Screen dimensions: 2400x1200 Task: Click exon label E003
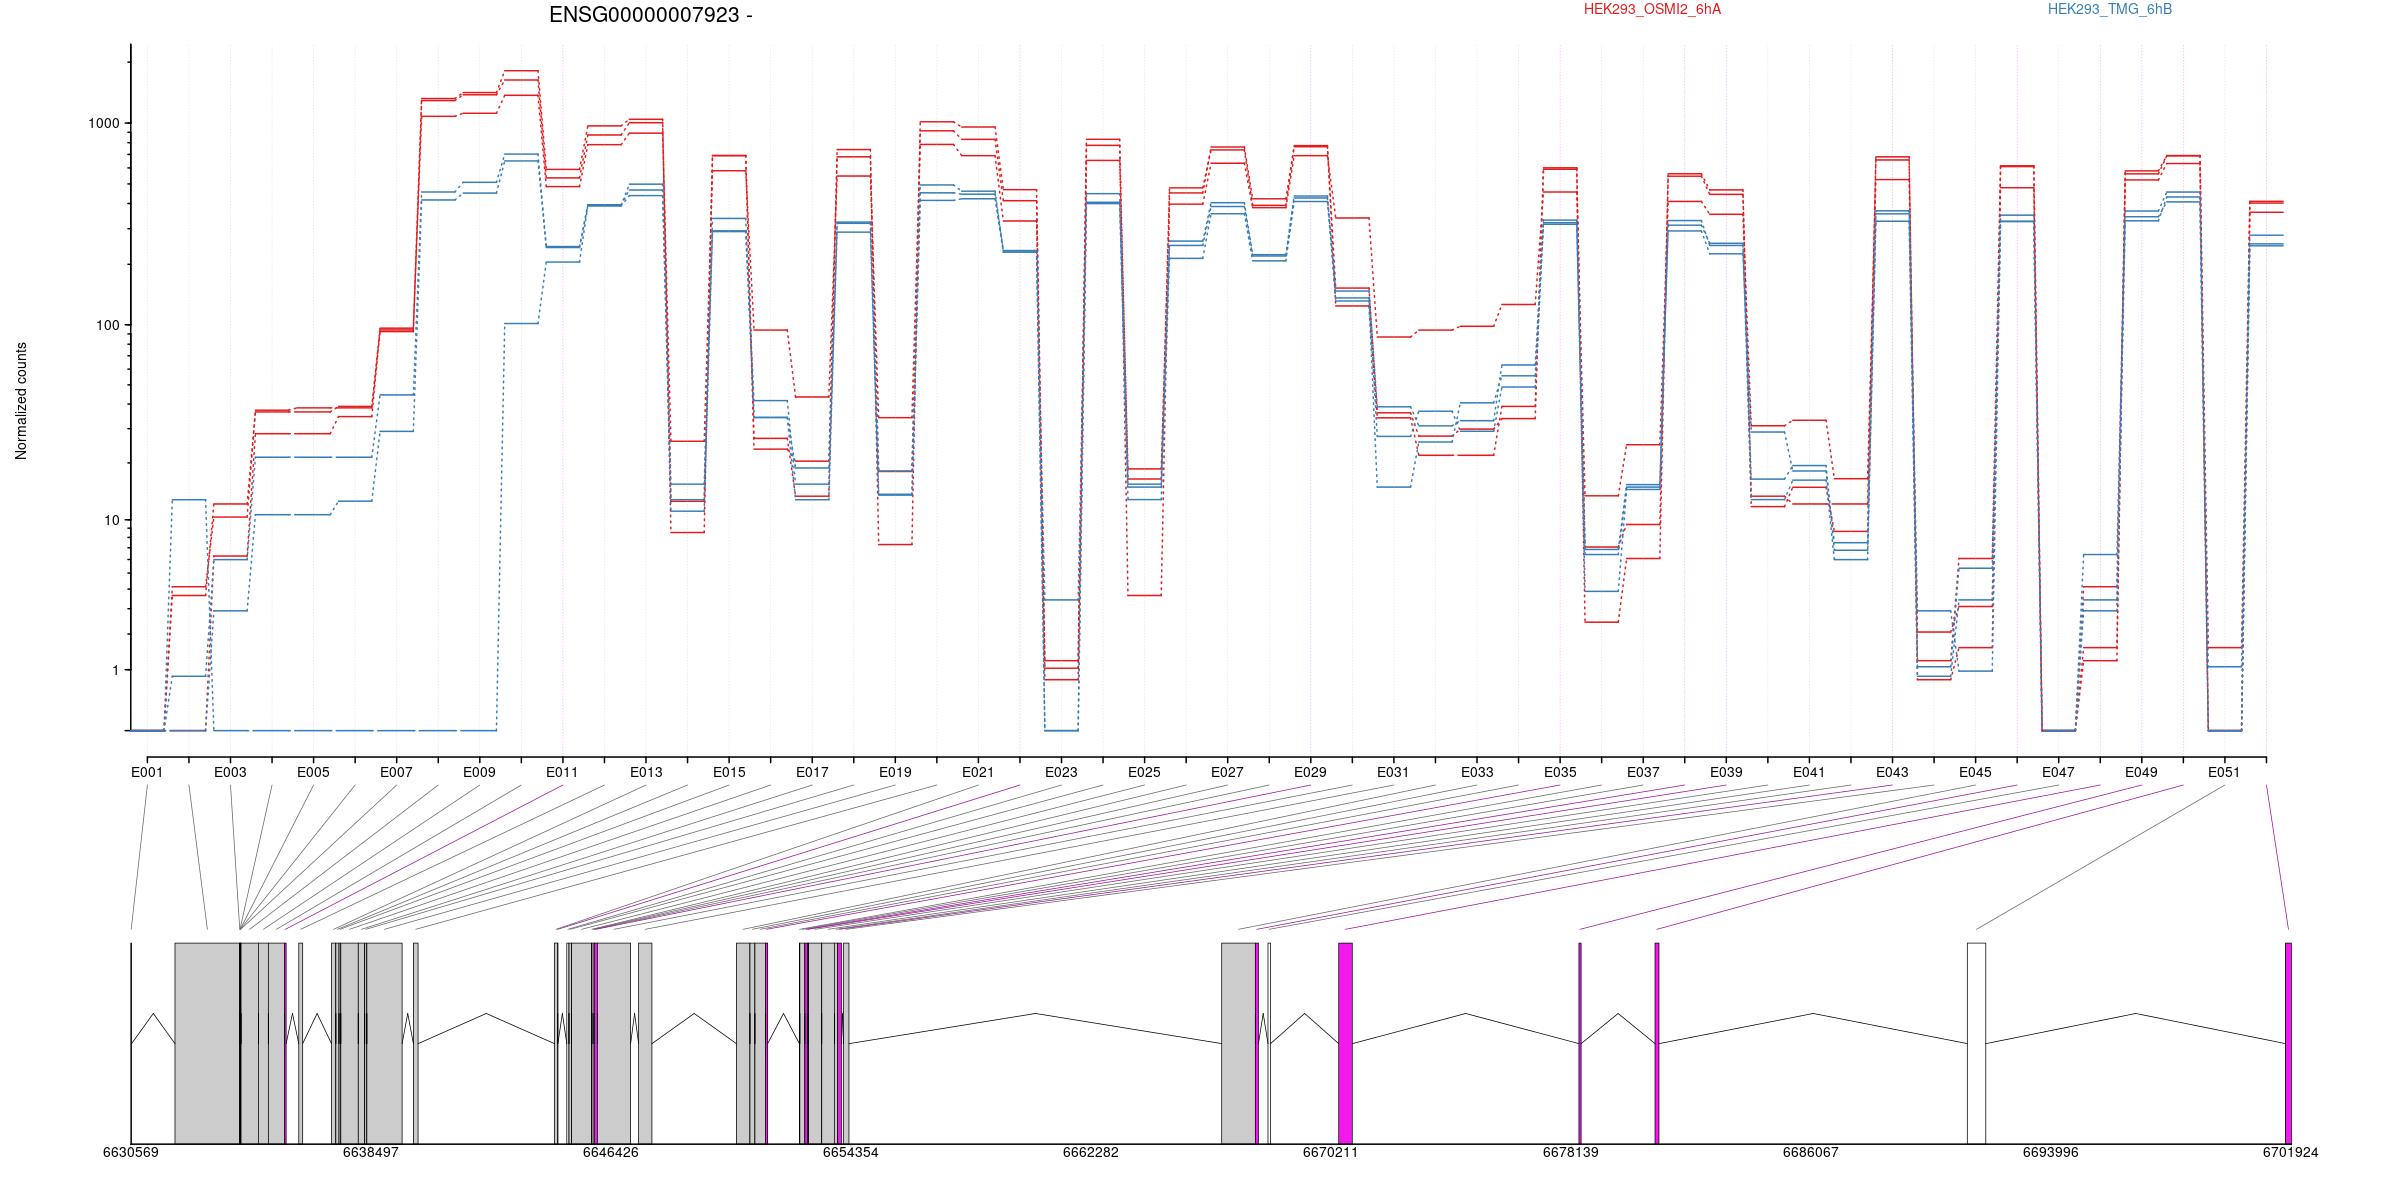pos(230,772)
